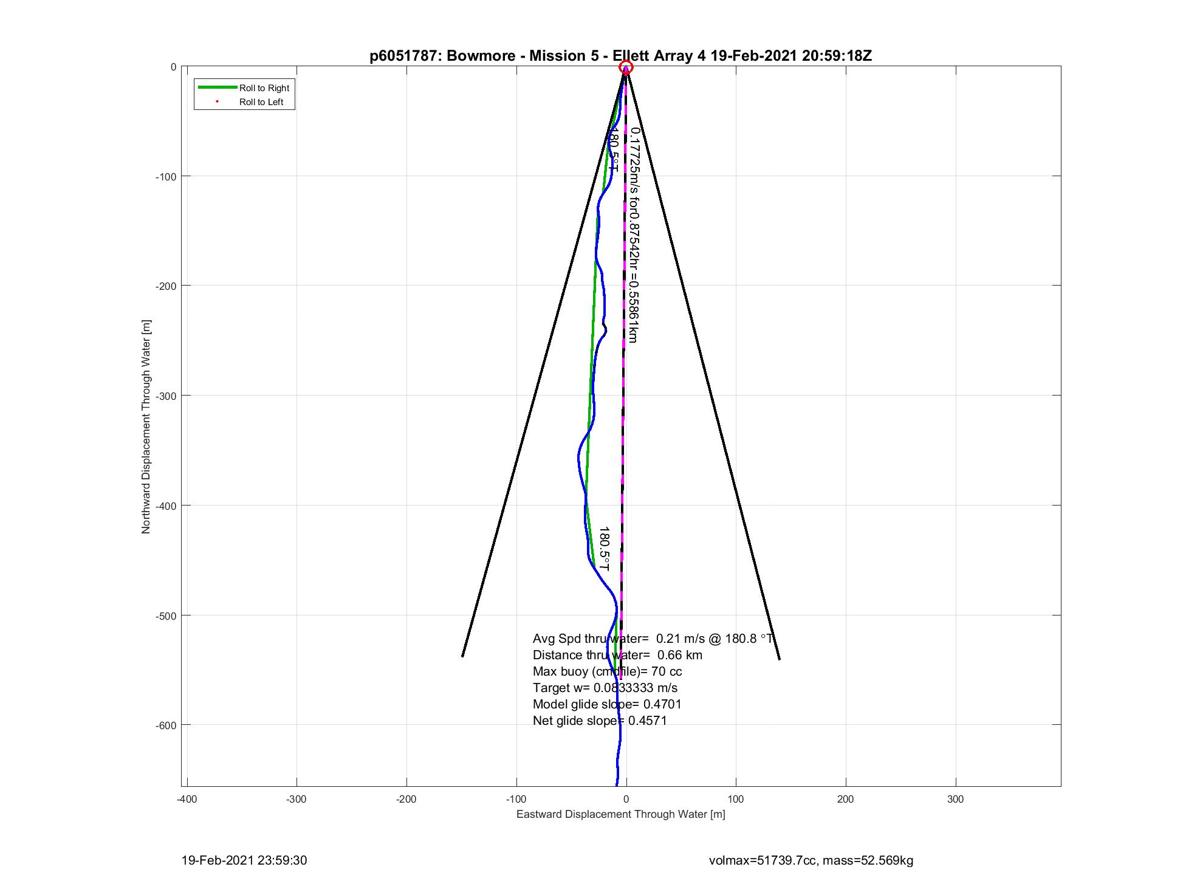The image size is (1200, 885).
Task: Click the x-axis tick label '-300'
Action: pos(296,800)
